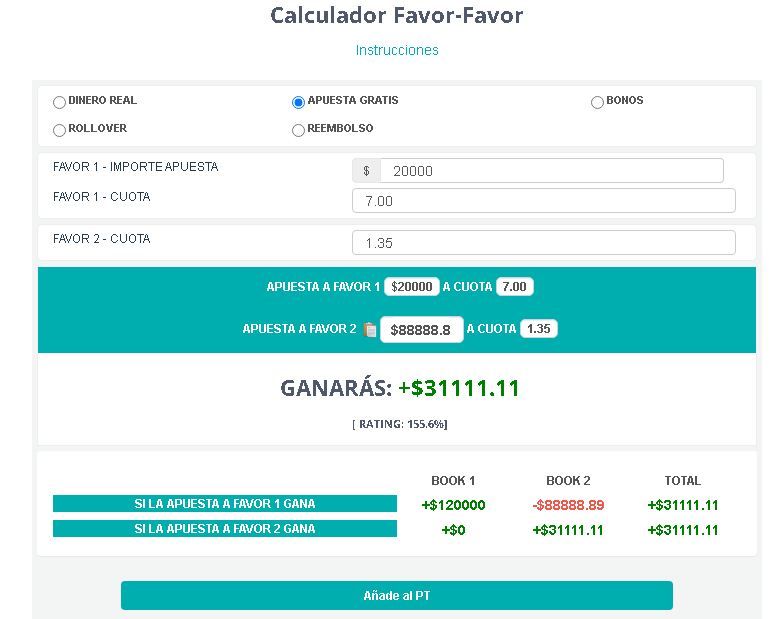
Task: Pick the Reembolso radio option
Action: point(298,130)
